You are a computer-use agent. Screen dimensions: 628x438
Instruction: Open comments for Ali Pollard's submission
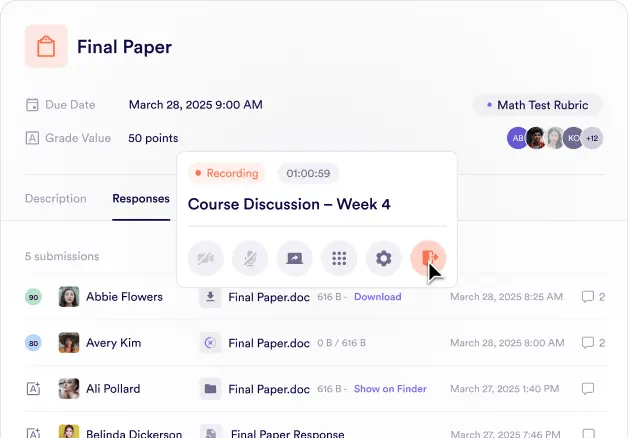tap(588, 389)
